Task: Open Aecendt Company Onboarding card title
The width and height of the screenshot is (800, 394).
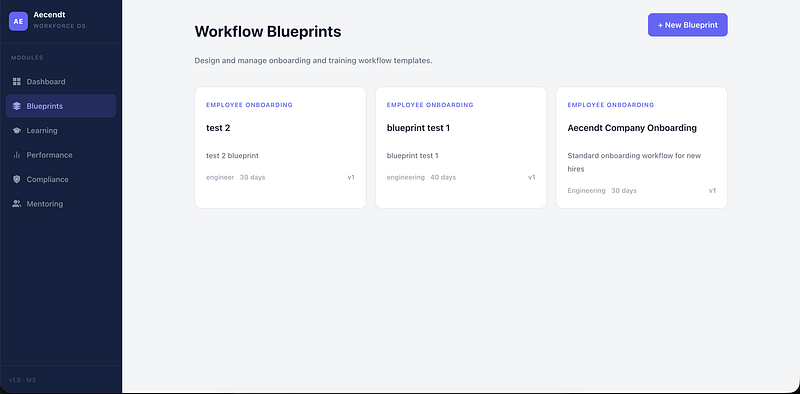Action: pos(632,128)
